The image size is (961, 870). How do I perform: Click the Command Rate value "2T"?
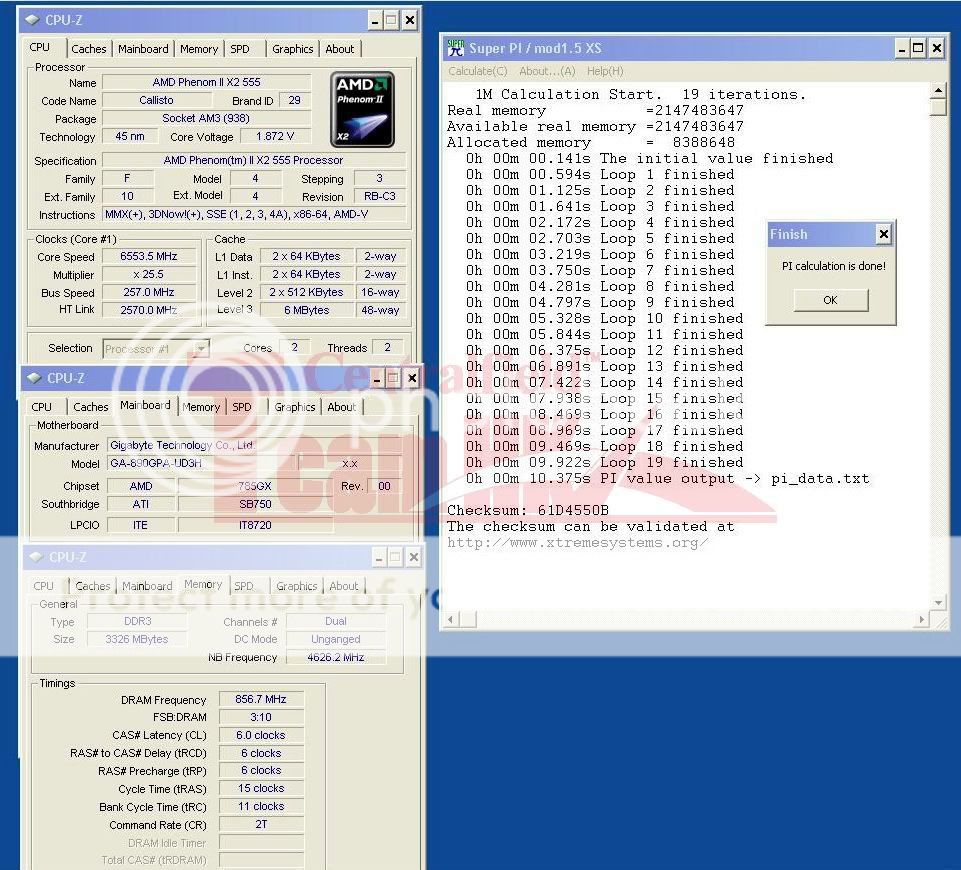261,825
